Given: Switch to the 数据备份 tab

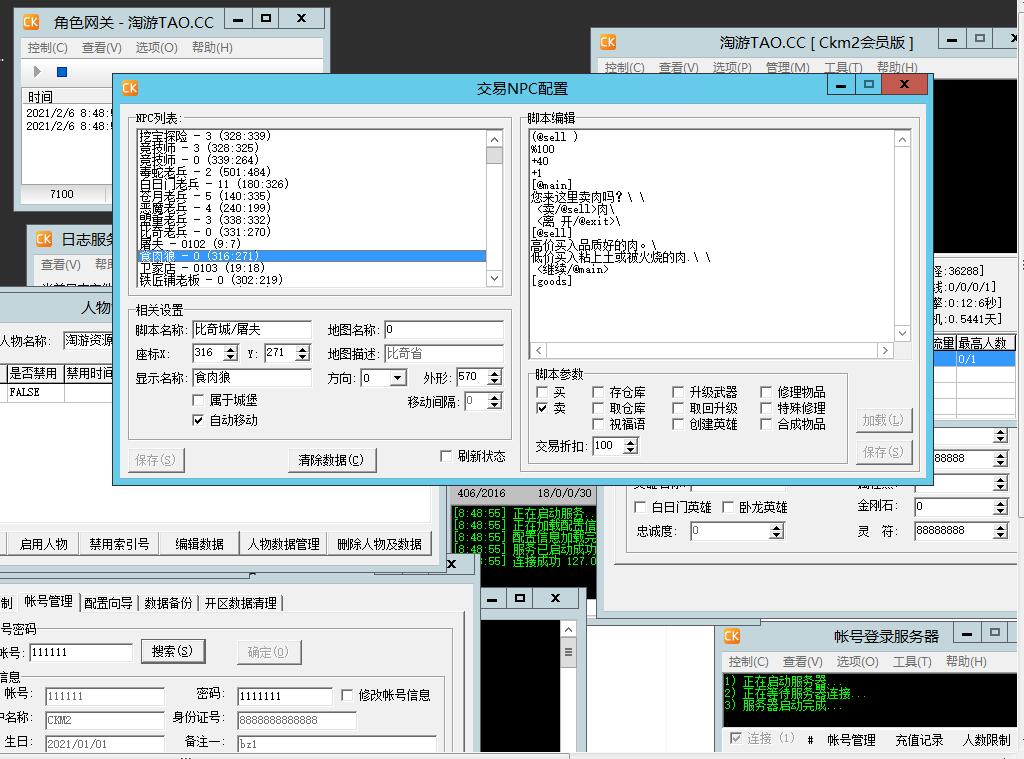Looking at the screenshot, I should [x=168, y=603].
